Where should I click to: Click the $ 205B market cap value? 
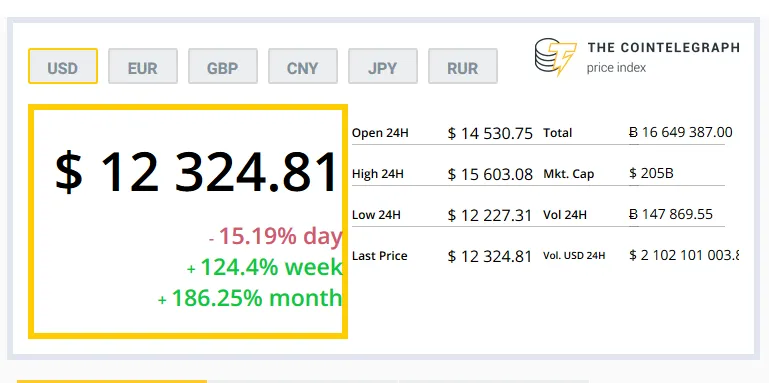click(651, 173)
